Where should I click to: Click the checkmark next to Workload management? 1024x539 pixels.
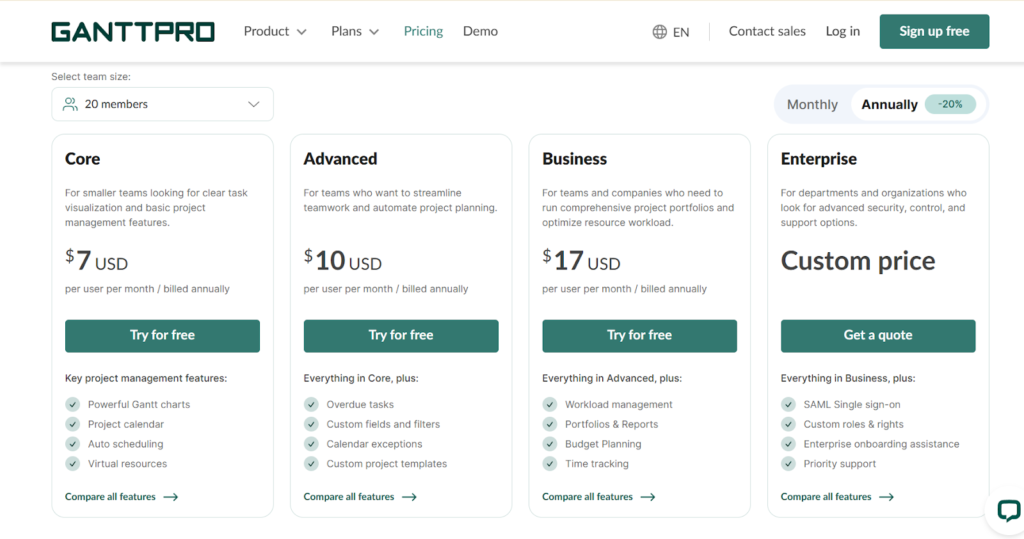[x=550, y=404]
